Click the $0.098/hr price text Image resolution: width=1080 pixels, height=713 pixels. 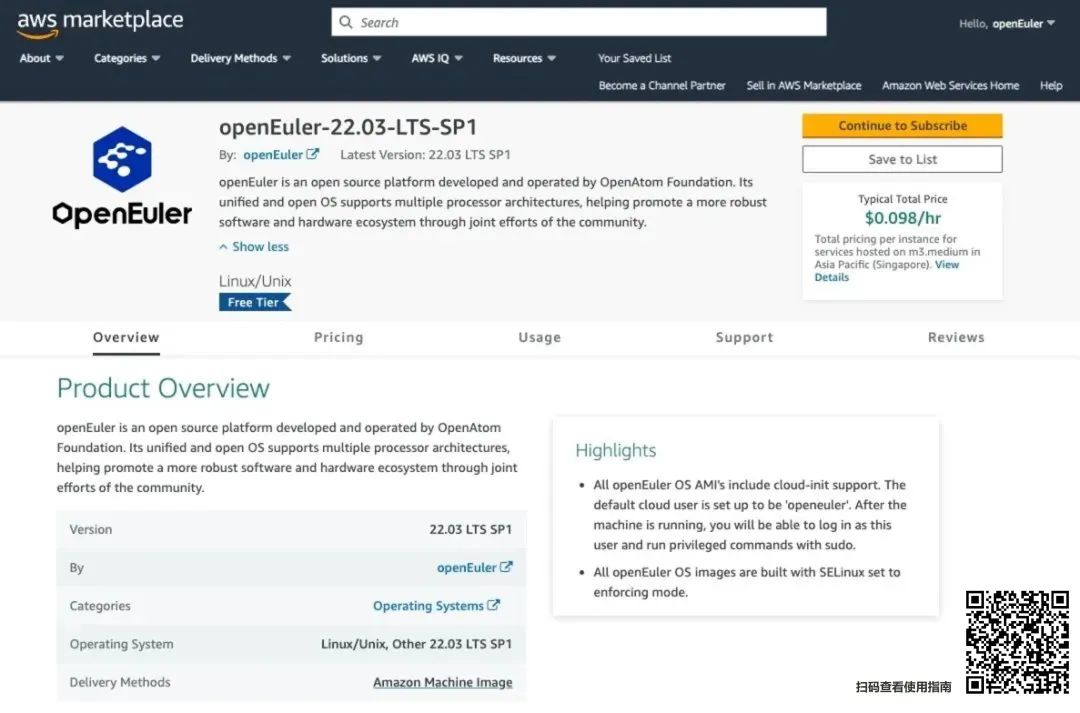pyautogui.click(x=902, y=218)
